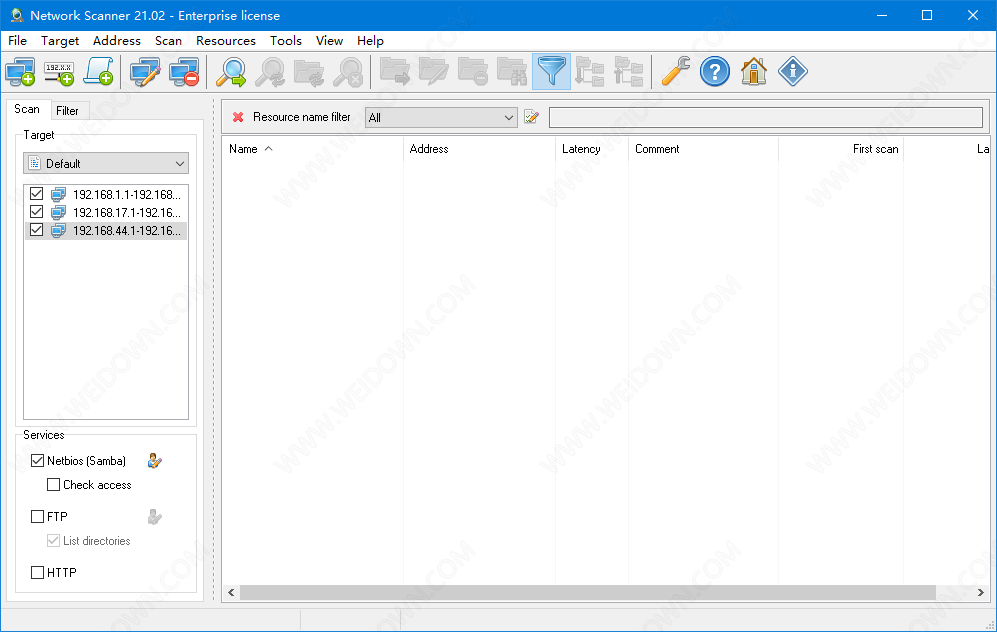The height and width of the screenshot is (632, 997).
Task: Click the grayed search folders binoculars icon
Action: 512,71
